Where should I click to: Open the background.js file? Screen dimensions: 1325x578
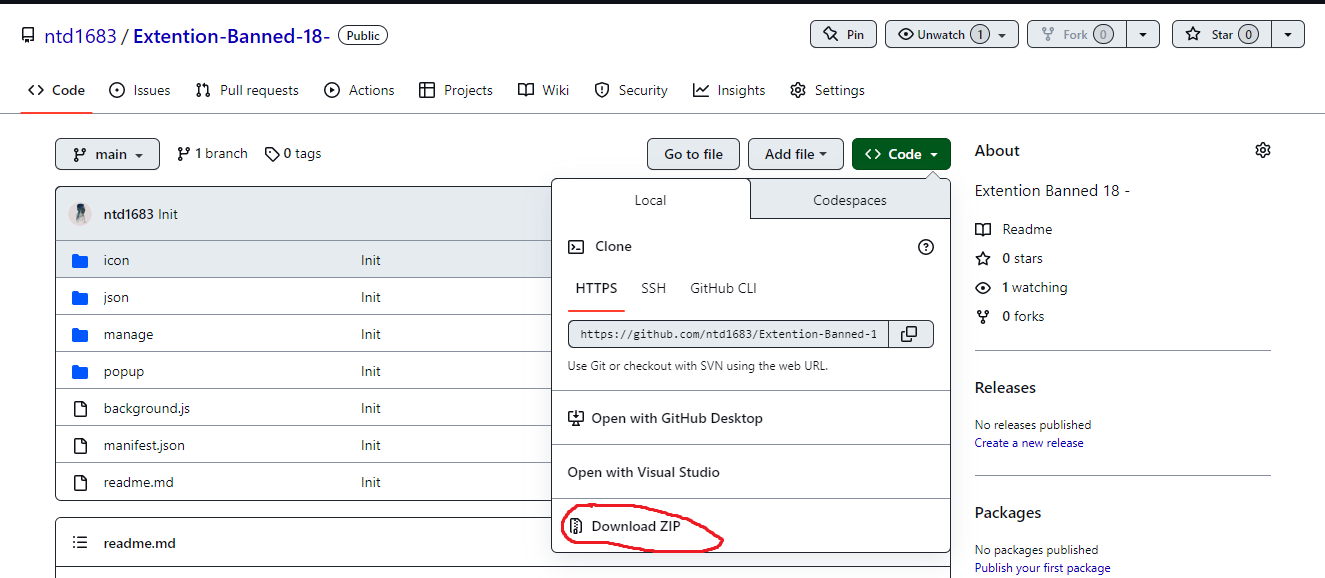click(147, 408)
